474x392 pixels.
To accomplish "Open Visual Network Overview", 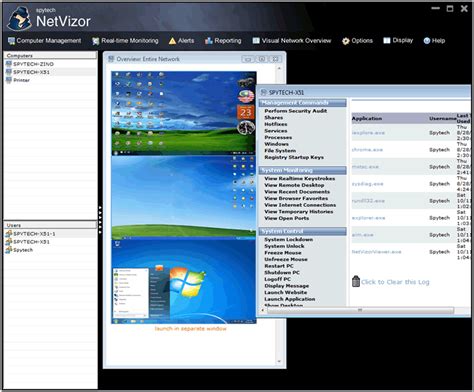I will pyautogui.click(x=292, y=41).
